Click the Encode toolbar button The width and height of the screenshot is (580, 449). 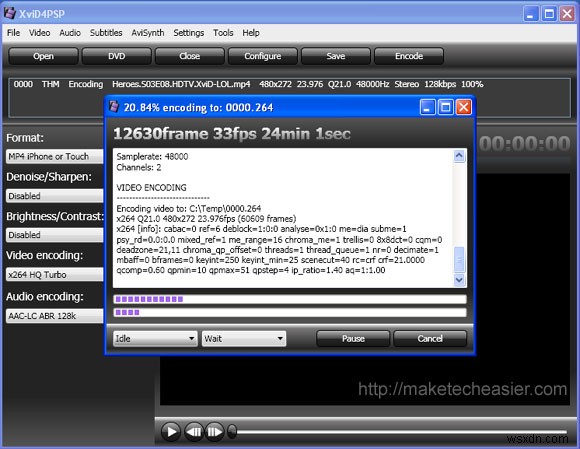click(x=409, y=56)
